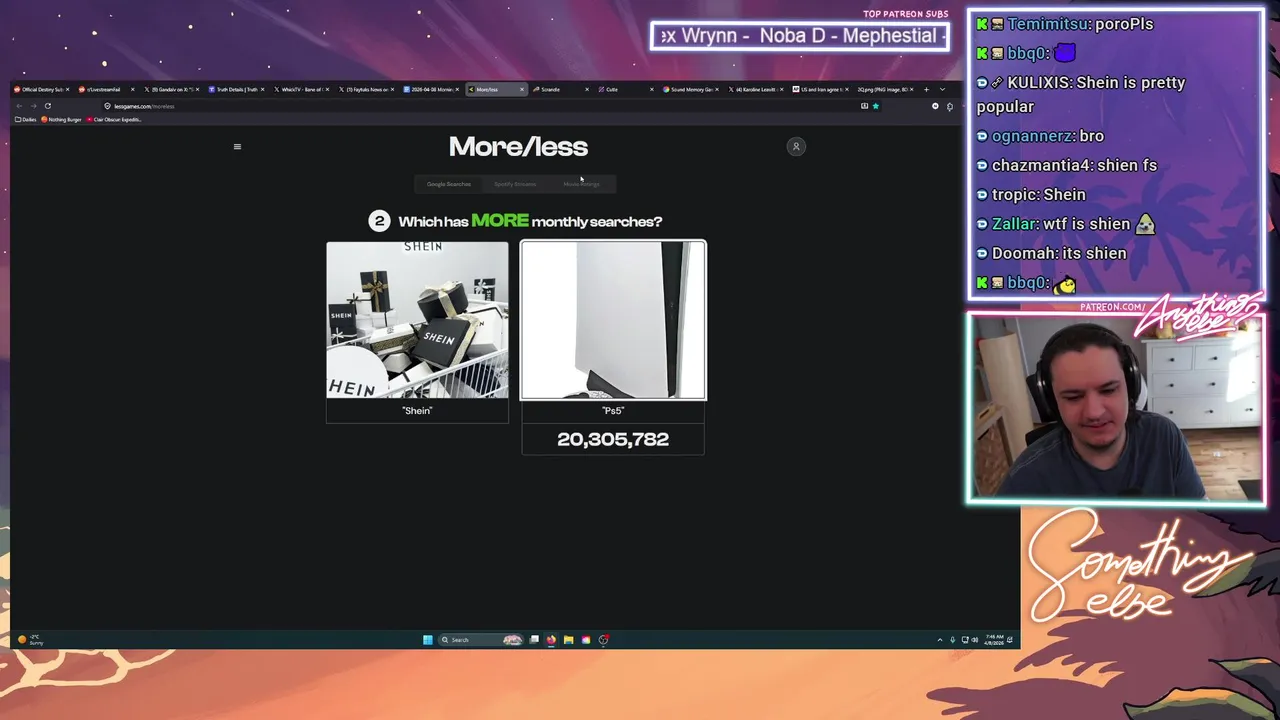Click the "Shein" caption text
This screenshot has width=1280, height=720.
417,411
